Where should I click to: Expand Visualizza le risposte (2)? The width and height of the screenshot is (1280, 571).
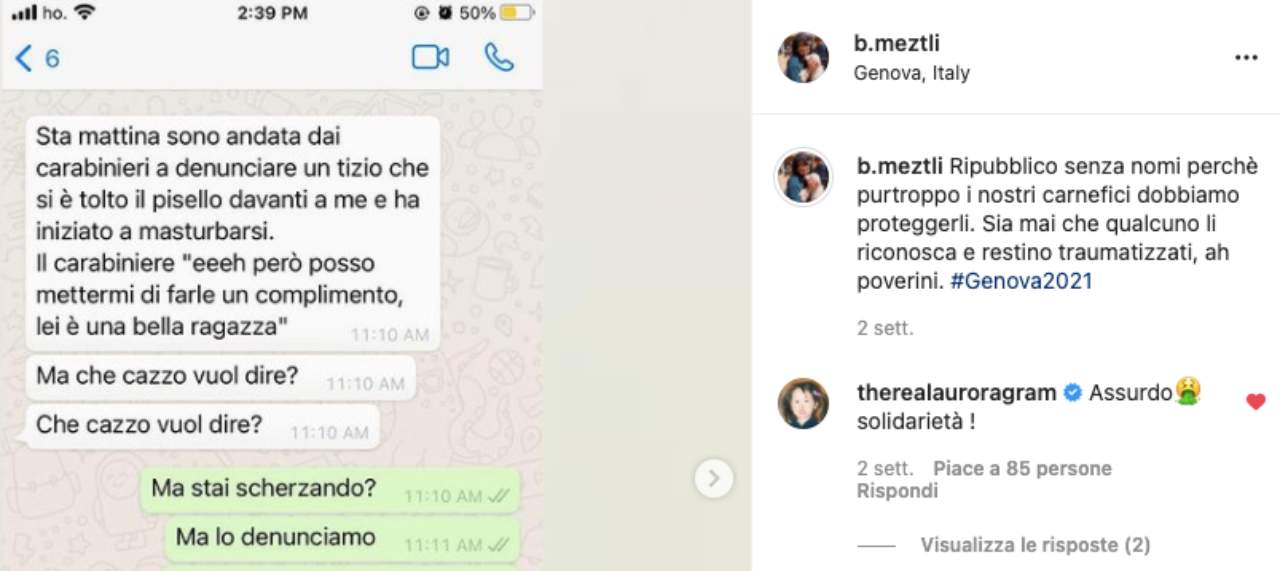pyautogui.click(x=1035, y=545)
